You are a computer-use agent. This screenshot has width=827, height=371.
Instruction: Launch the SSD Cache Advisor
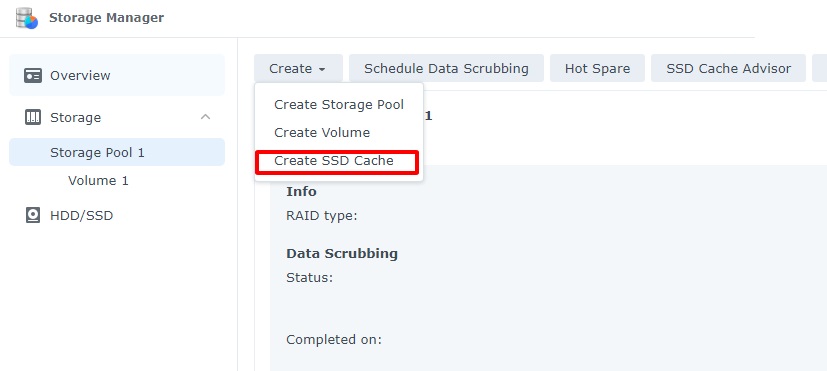tap(728, 69)
